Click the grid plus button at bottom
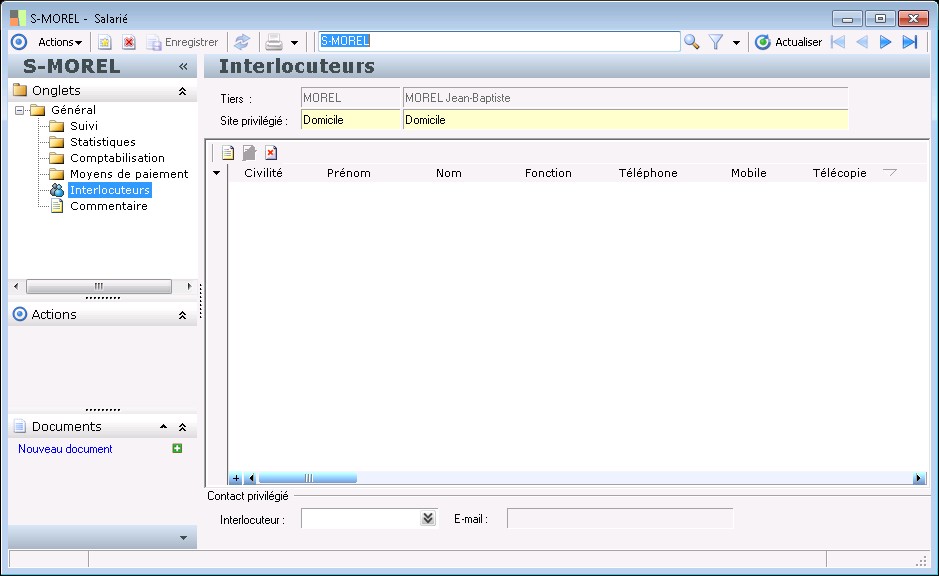Image resolution: width=939 pixels, height=576 pixels. click(236, 478)
